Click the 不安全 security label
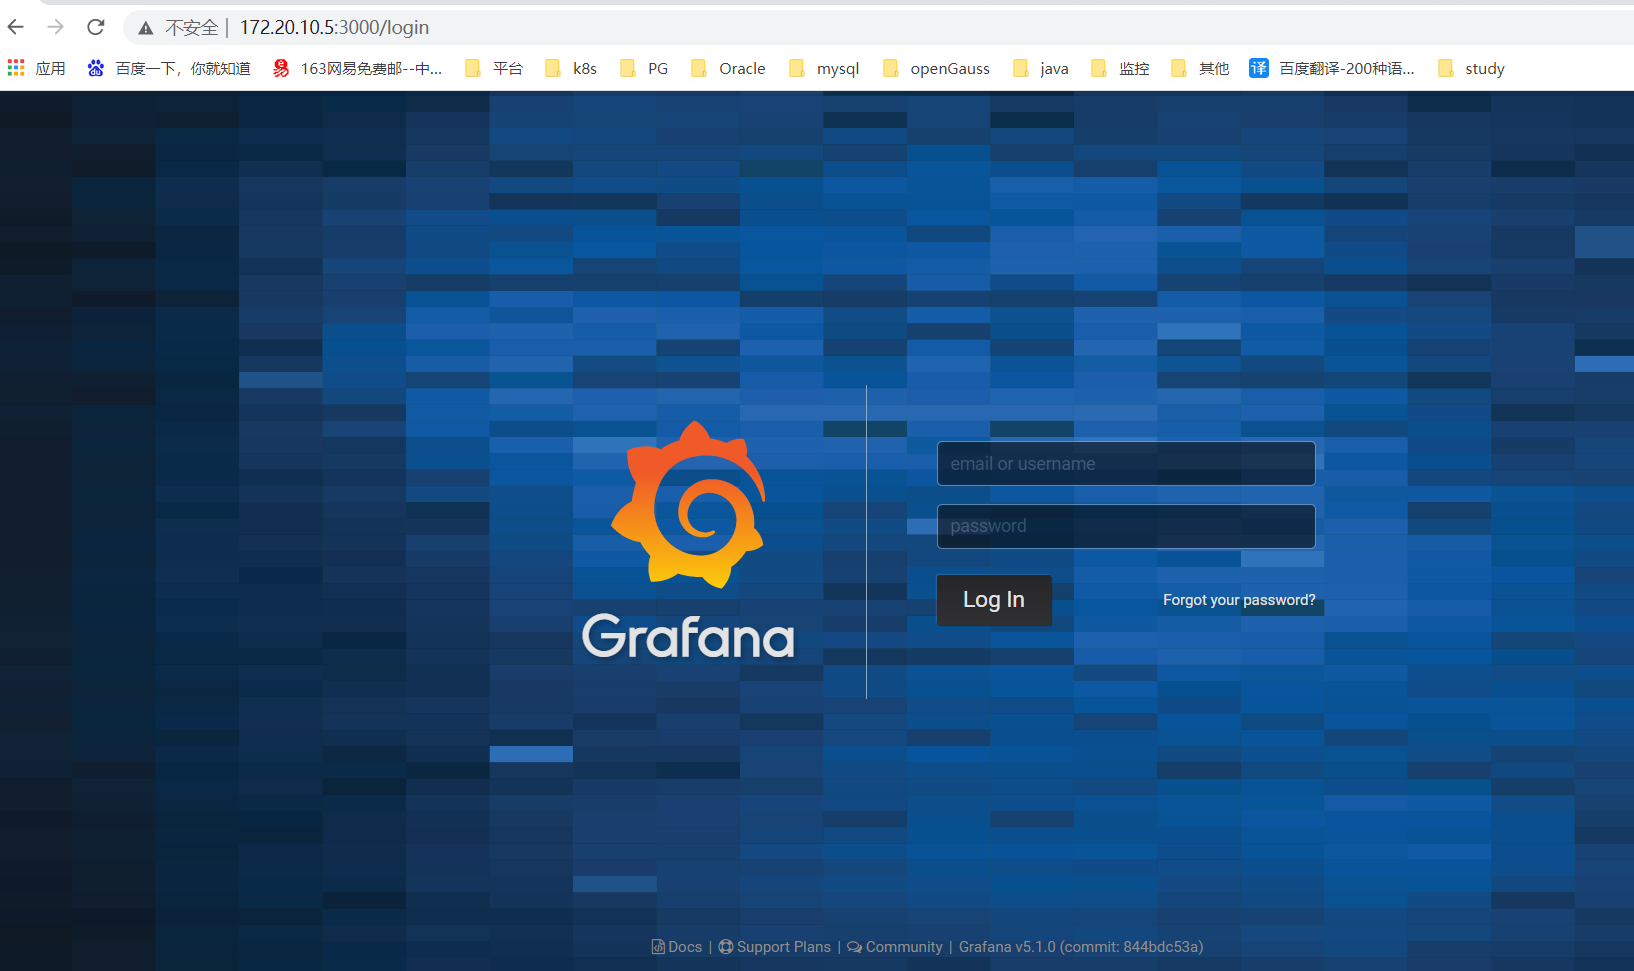1634x971 pixels. [x=191, y=28]
